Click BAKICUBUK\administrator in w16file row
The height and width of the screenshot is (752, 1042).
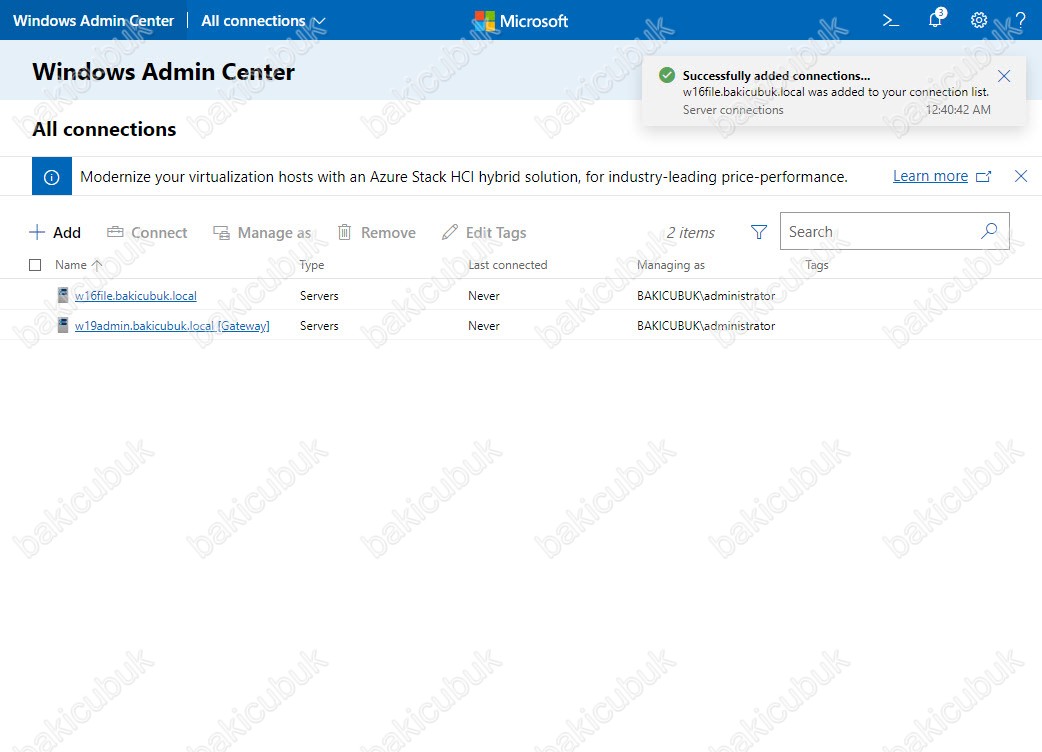[x=706, y=296]
